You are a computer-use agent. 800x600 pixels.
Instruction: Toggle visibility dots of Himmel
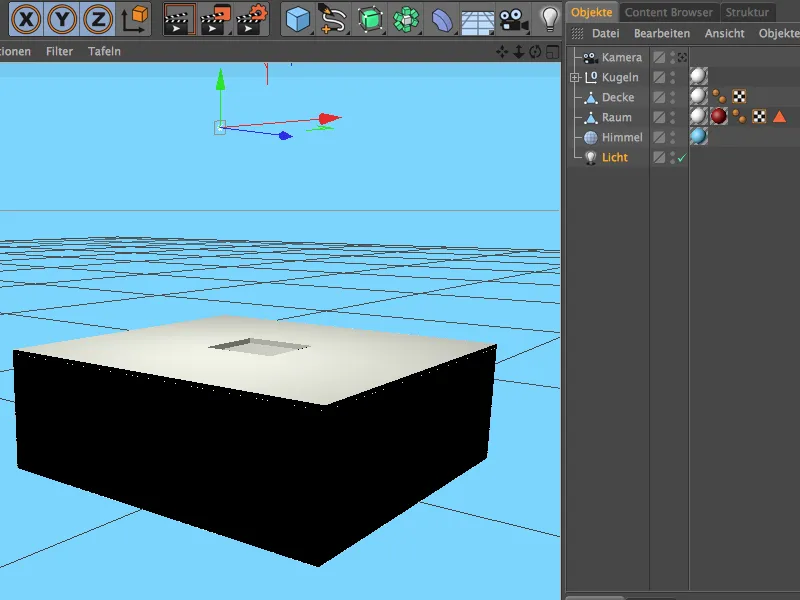672,137
